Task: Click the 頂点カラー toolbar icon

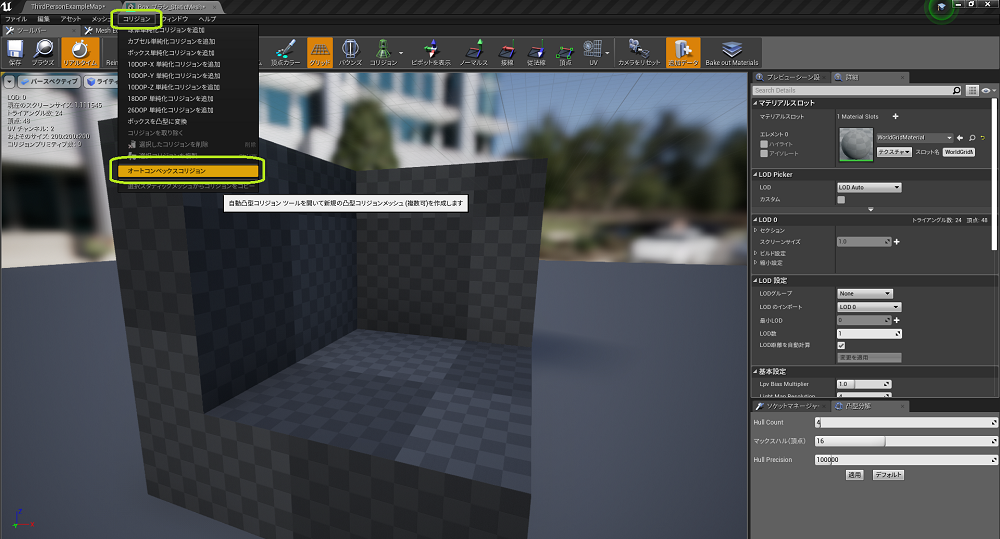Action: [x=285, y=52]
